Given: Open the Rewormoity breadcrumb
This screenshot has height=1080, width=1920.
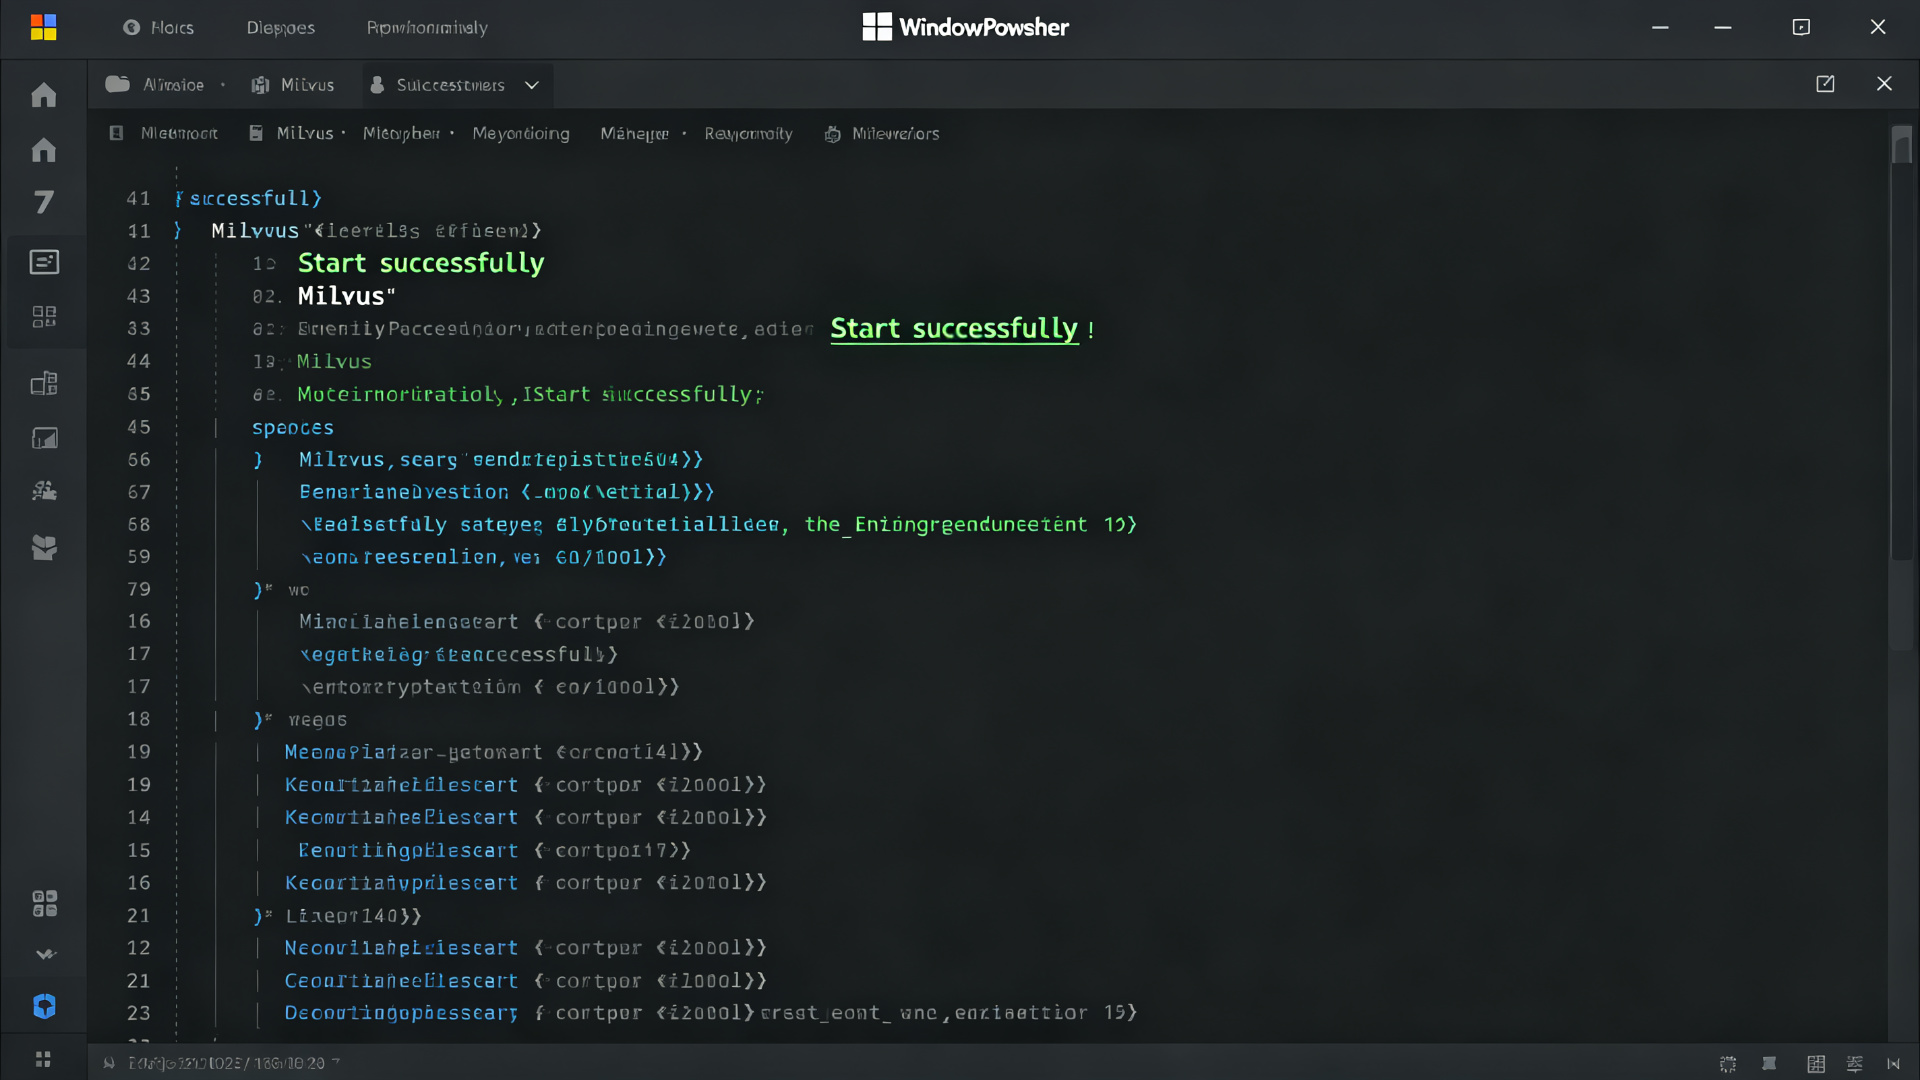Looking at the screenshot, I should click(x=748, y=133).
